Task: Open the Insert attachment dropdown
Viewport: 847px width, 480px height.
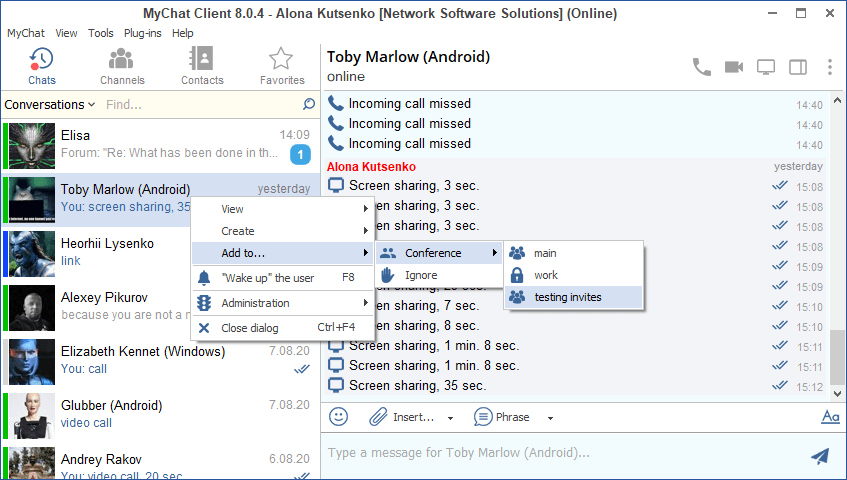Action: point(412,417)
